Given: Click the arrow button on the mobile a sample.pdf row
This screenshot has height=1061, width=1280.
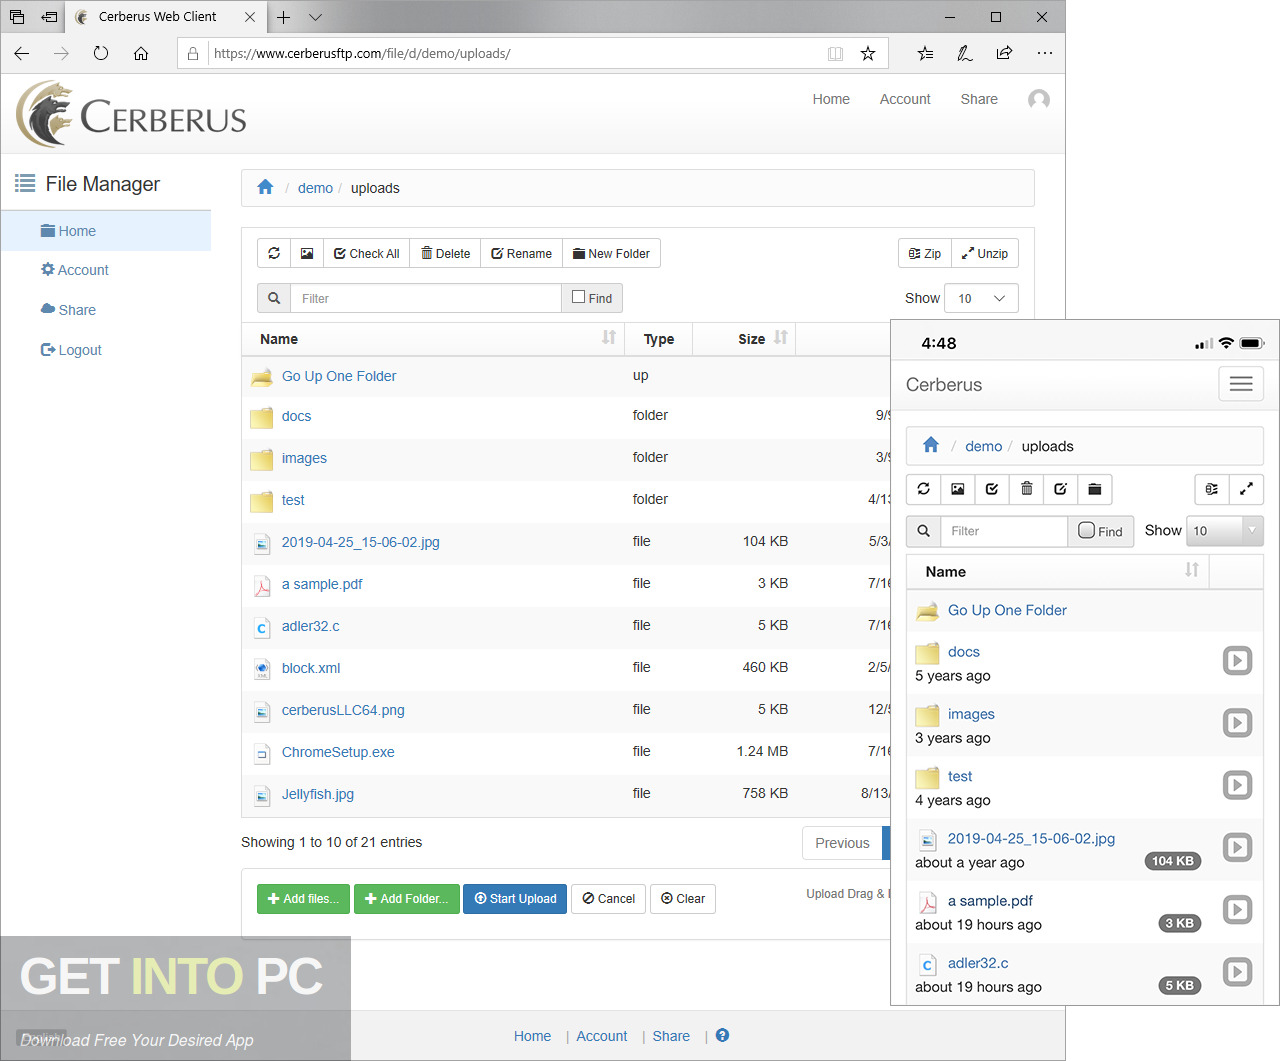Looking at the screenshot, I should [1238, 910].
